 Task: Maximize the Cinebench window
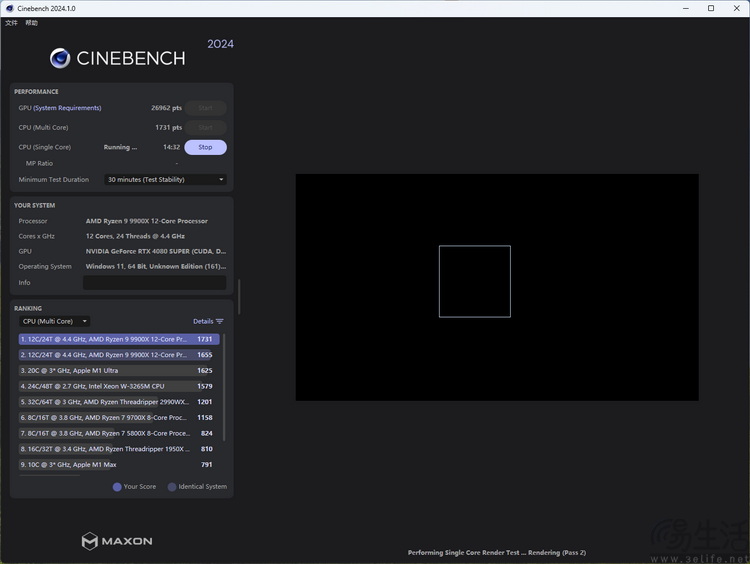click(711, 8)
